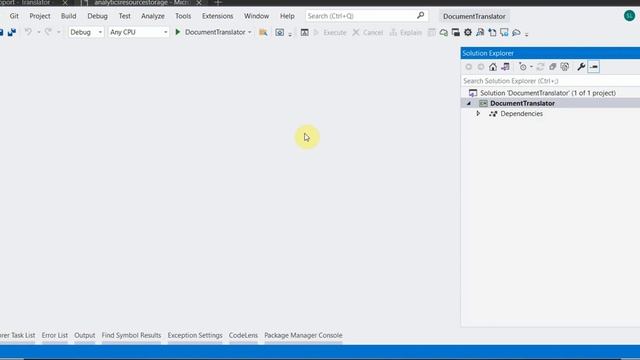
Task: Switch Solution Explorer views icon
Action: 505,67
